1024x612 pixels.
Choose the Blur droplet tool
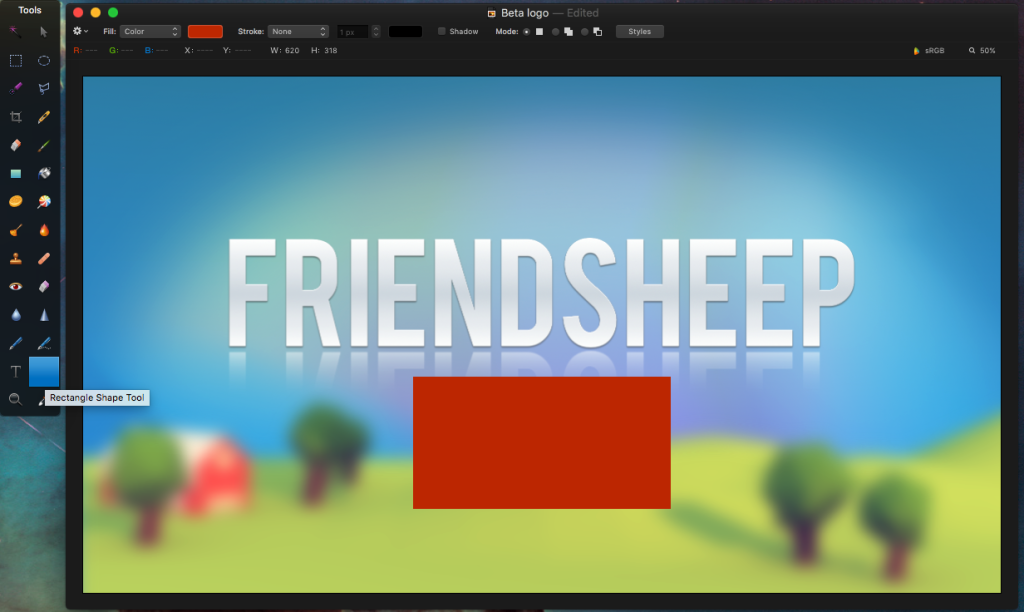click(16, 315)
